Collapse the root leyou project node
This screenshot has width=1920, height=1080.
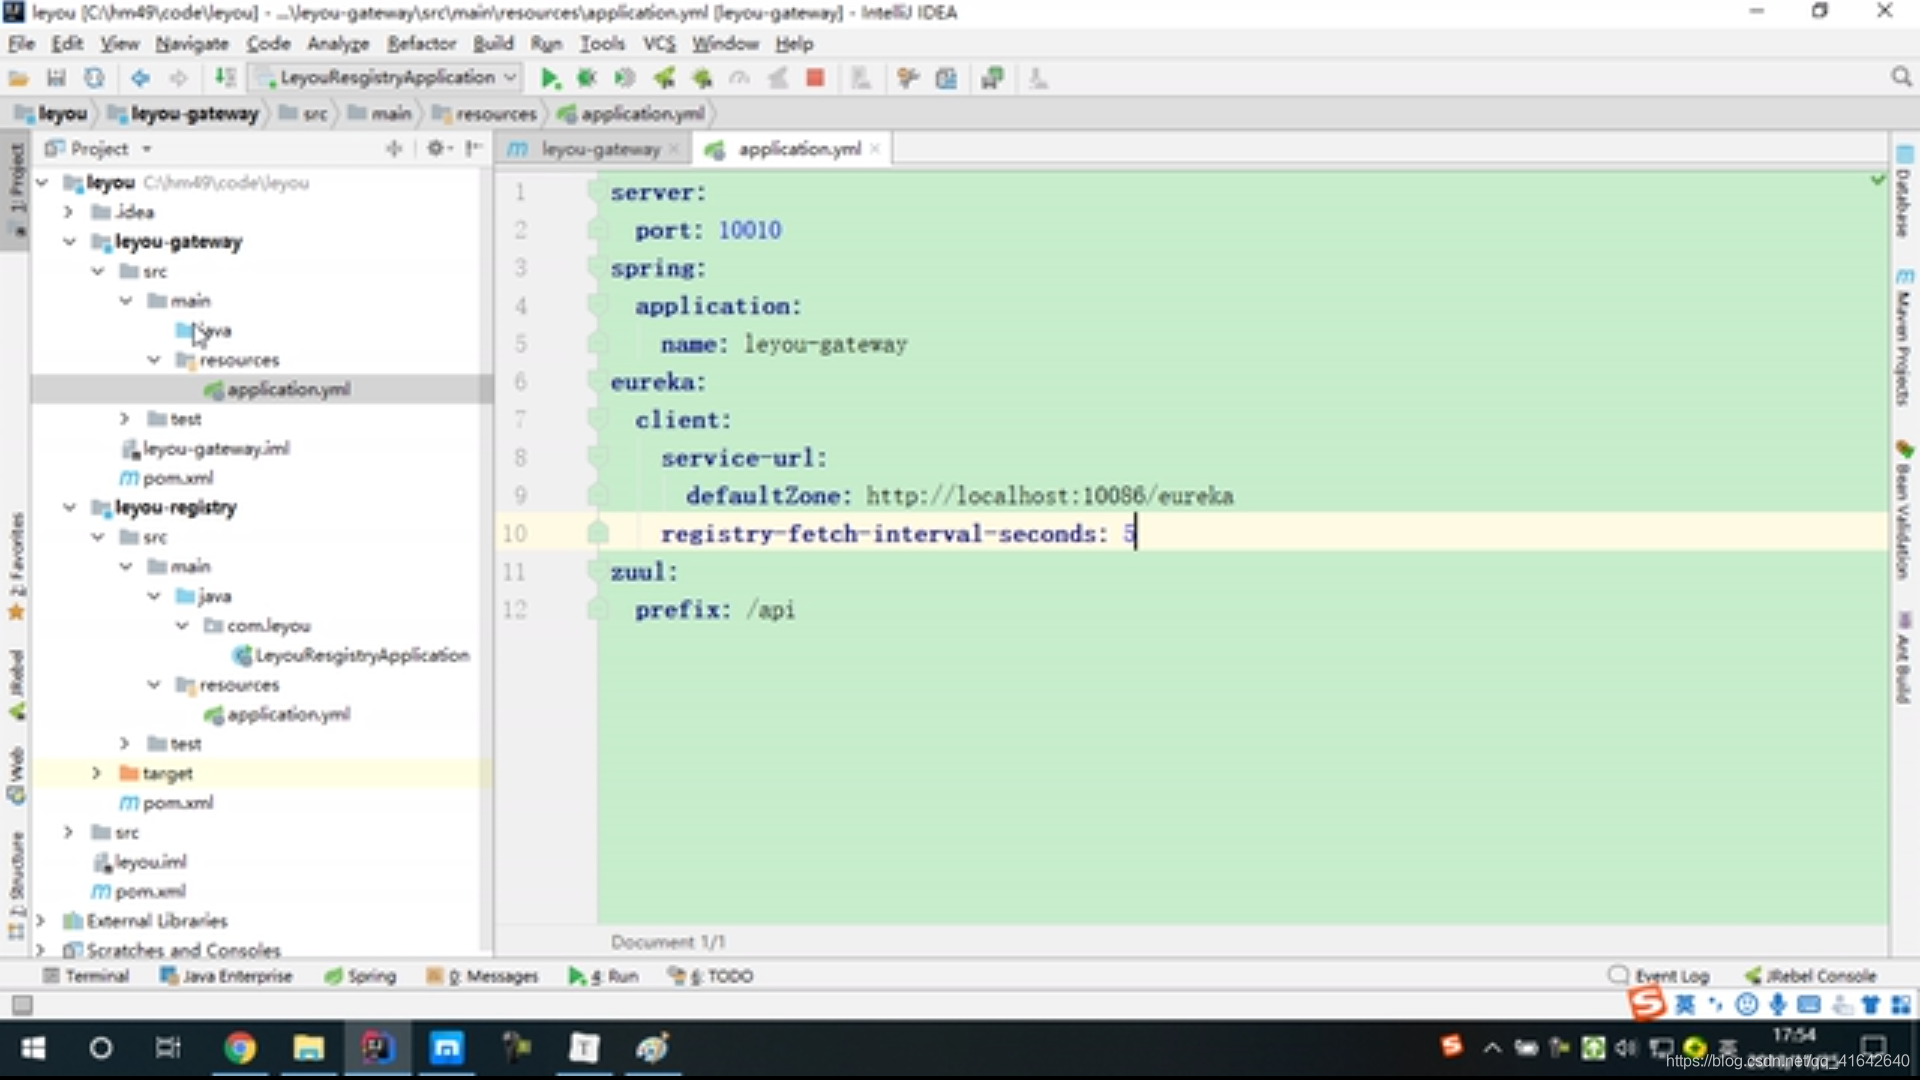pos(41,183)
